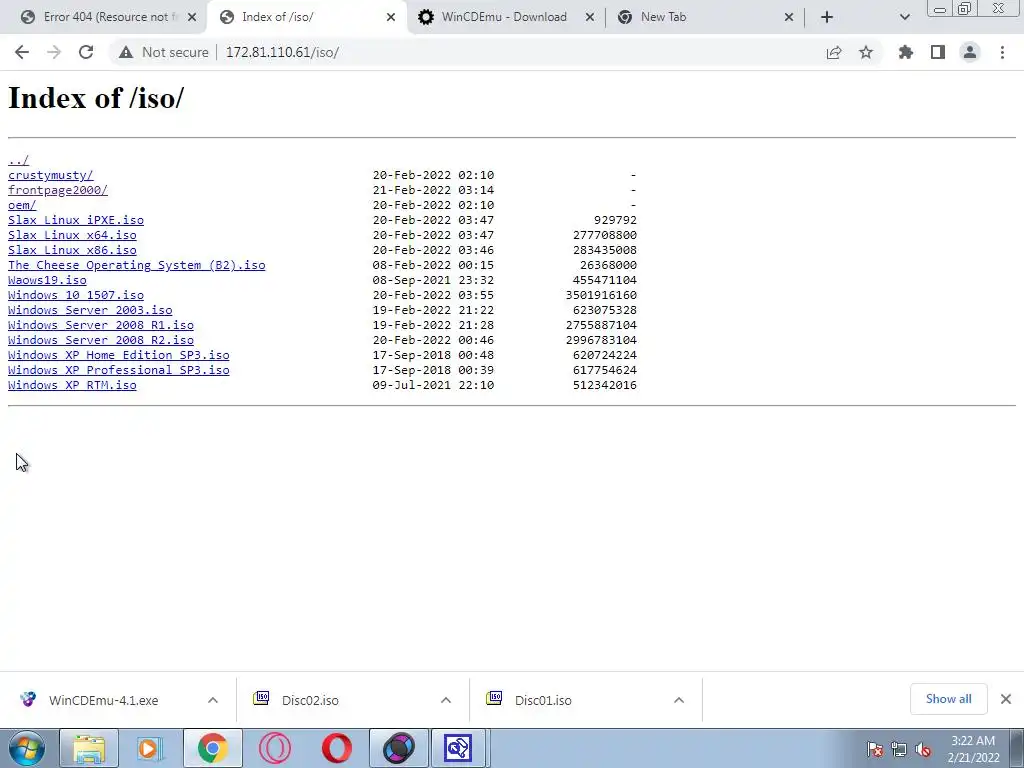
Task: Click the muted volume tray icon
Action: [x=923, y=749]
